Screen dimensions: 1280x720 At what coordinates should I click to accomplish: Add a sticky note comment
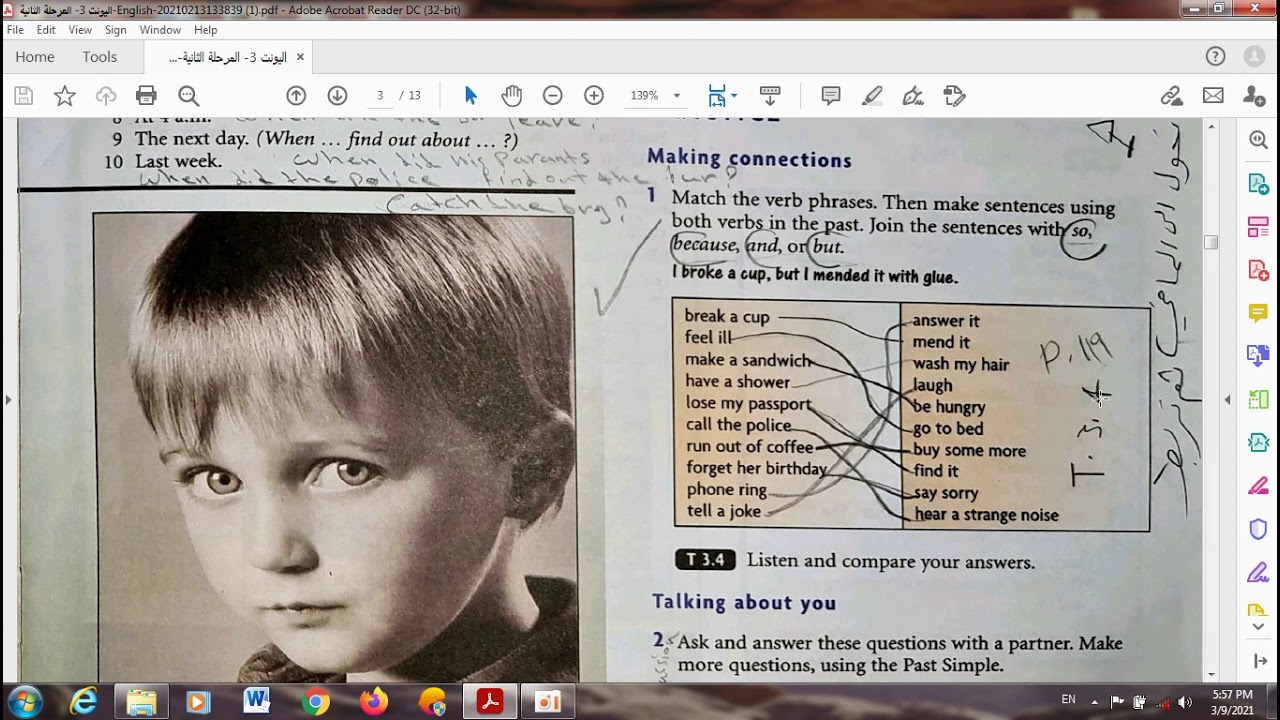pos(830,96)
